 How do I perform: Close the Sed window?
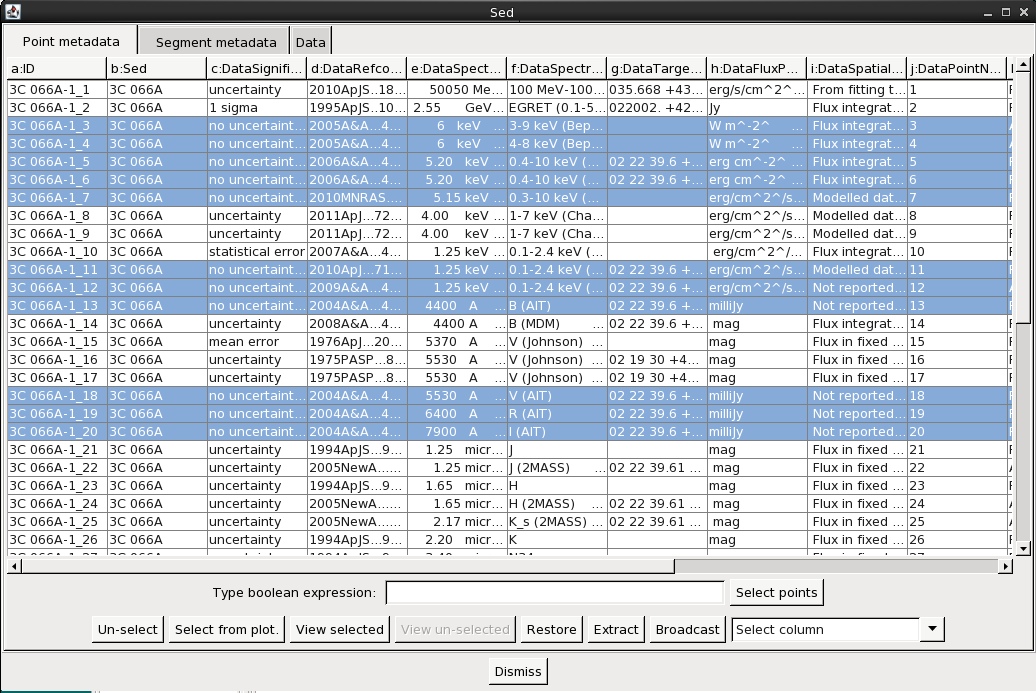[x=1024, y=12]
